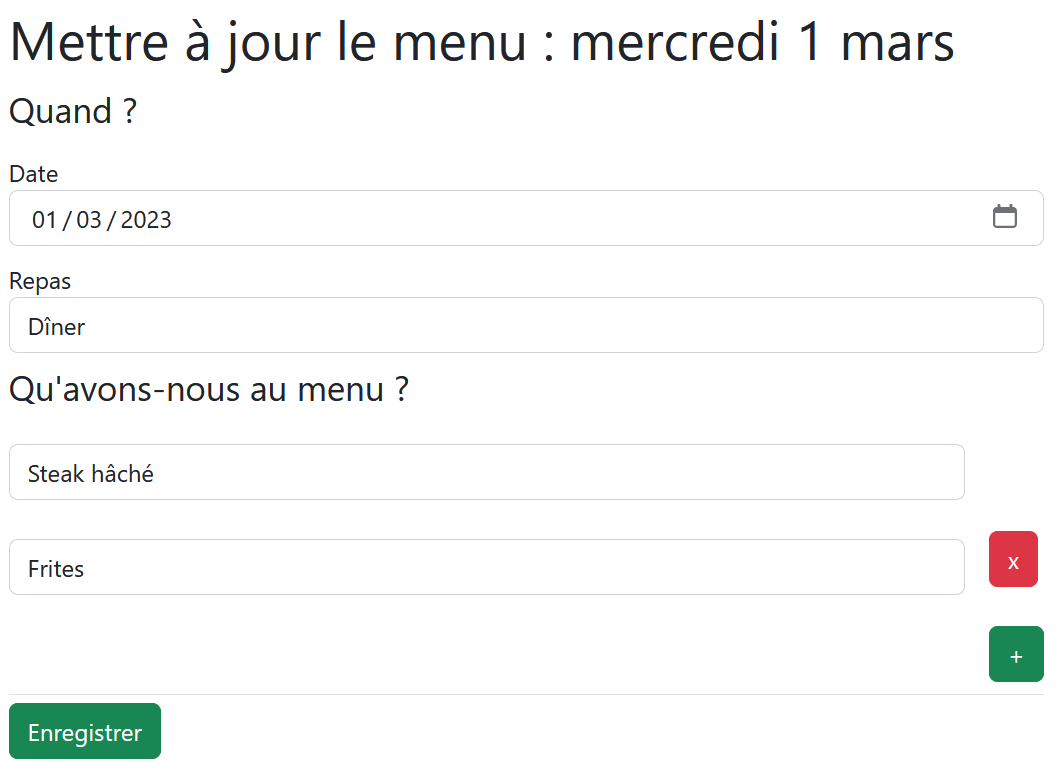Click the "Repas" field label

point(40,281)
